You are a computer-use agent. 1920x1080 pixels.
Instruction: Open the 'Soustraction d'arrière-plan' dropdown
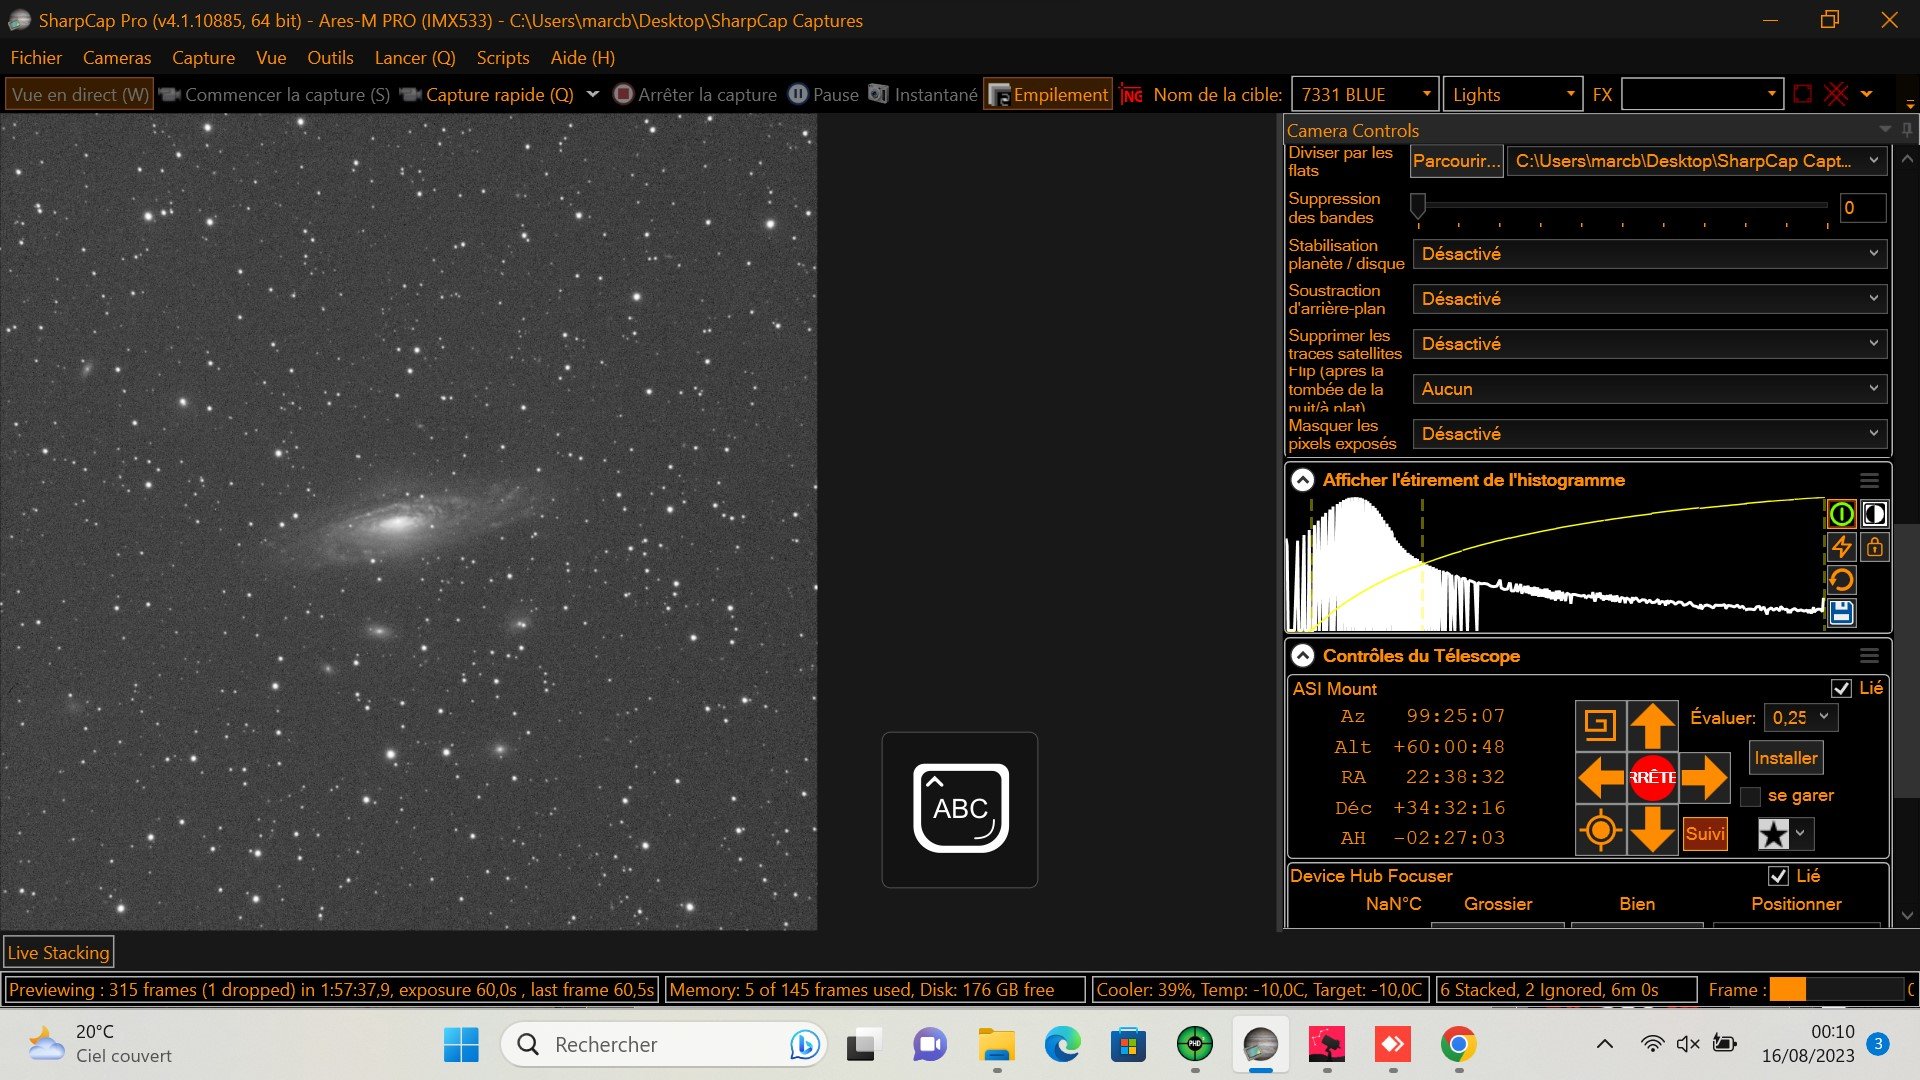[x=1650, y=299]
